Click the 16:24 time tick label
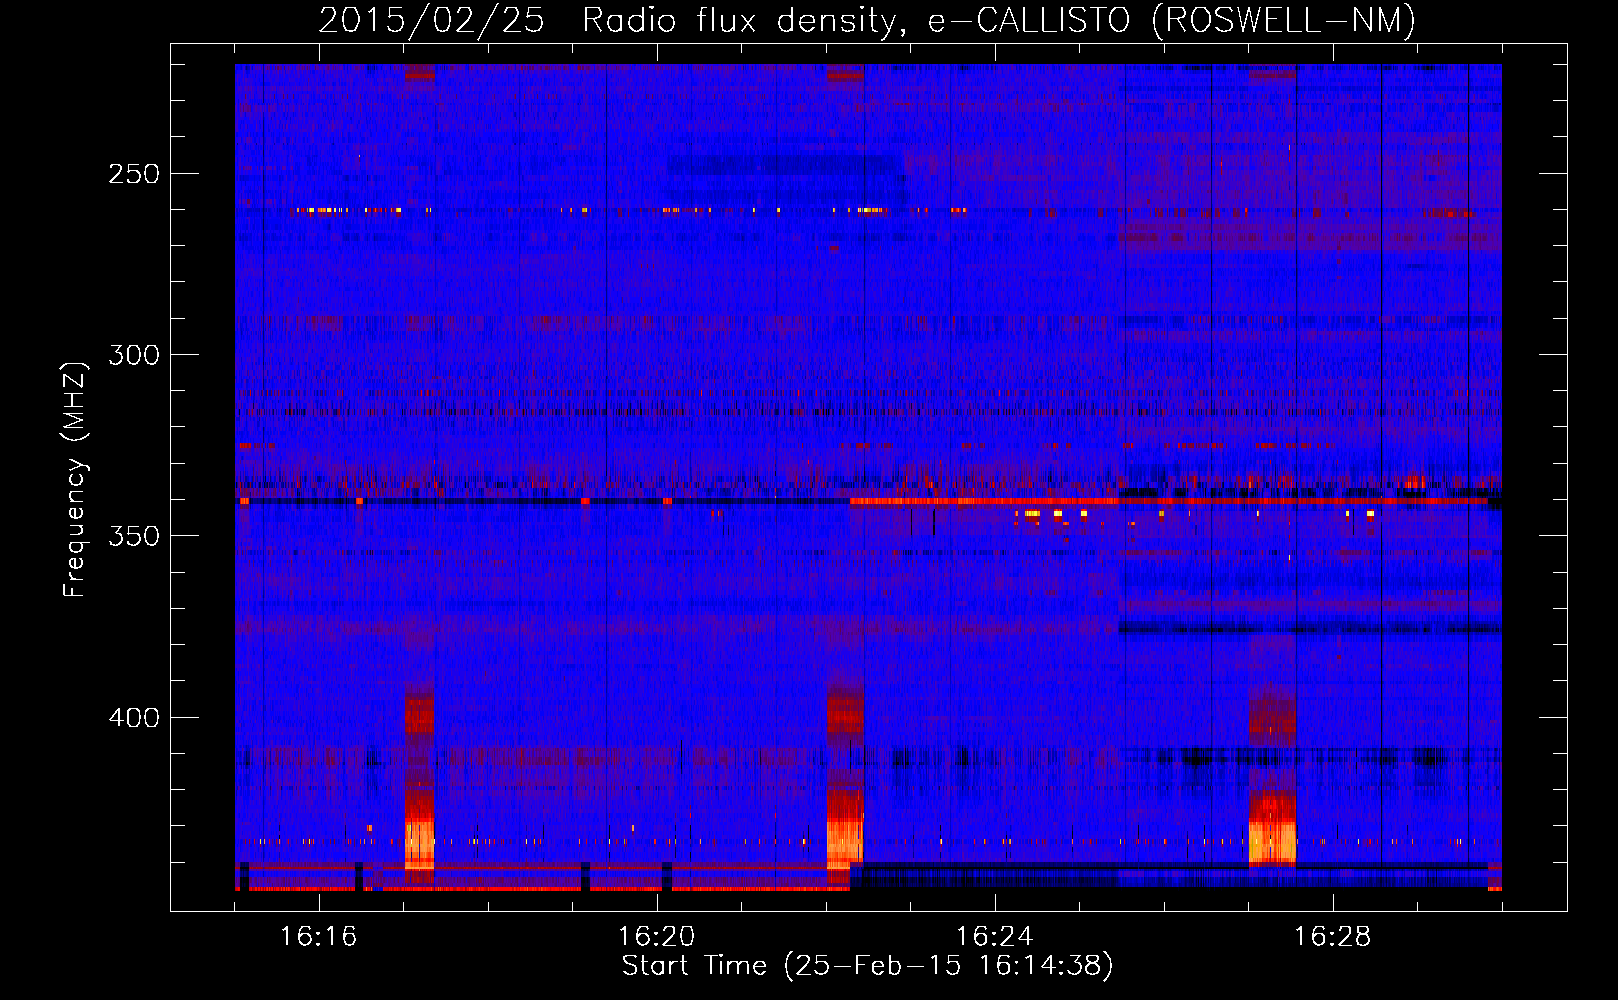The height and width of the screenshot is (1000, 1618). point(994,937)
